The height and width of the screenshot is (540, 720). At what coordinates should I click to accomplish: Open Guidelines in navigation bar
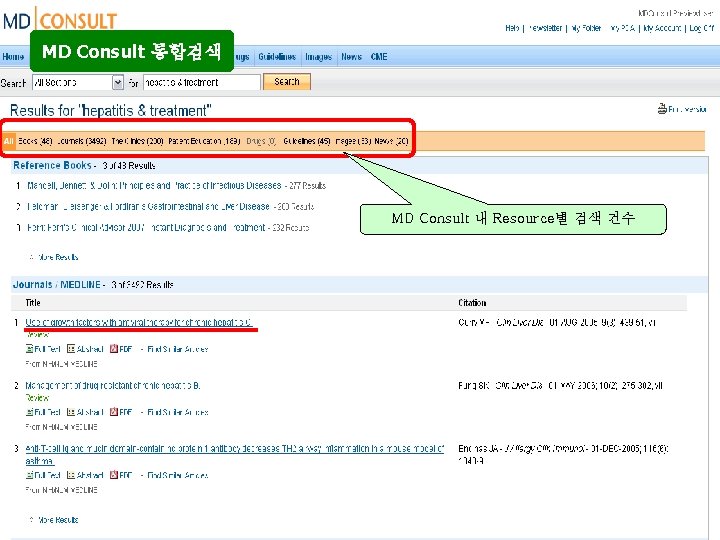[x=277, y=57]
